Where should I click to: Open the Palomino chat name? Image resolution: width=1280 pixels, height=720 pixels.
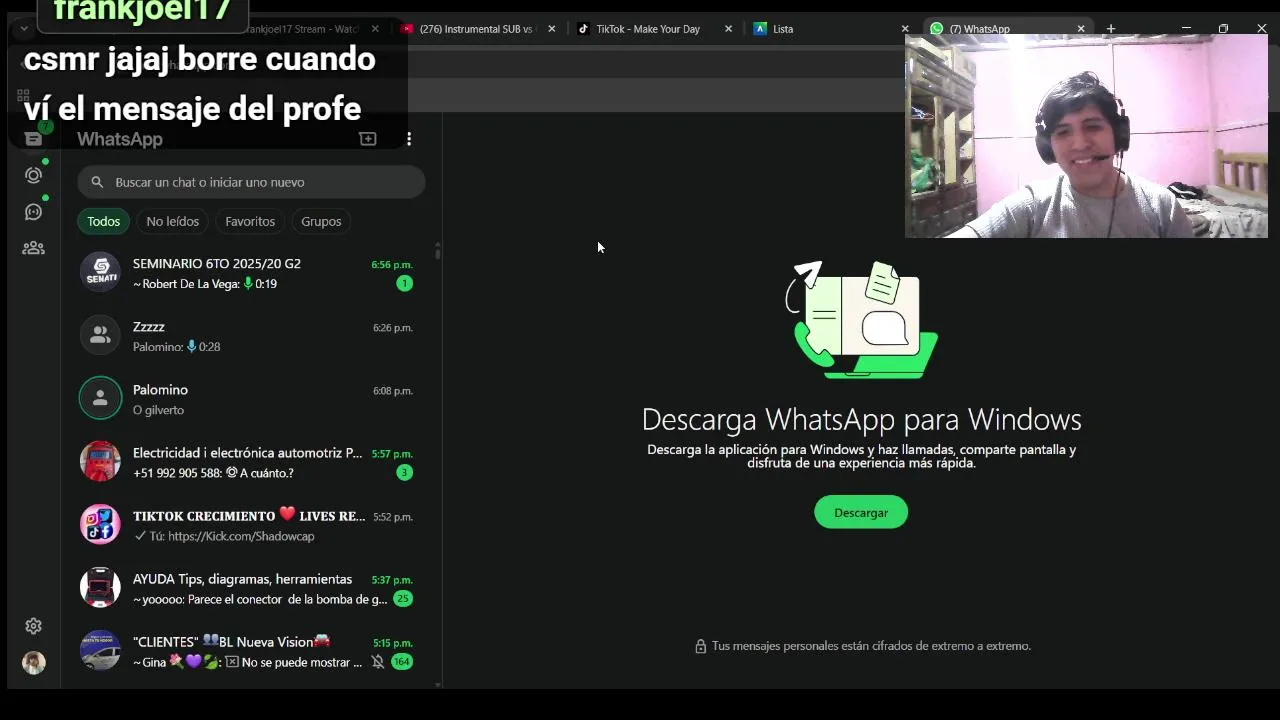160,390
